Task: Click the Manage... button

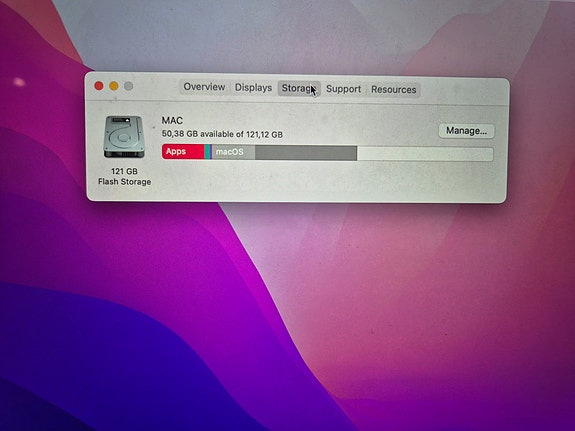Action: pos(466,131)
